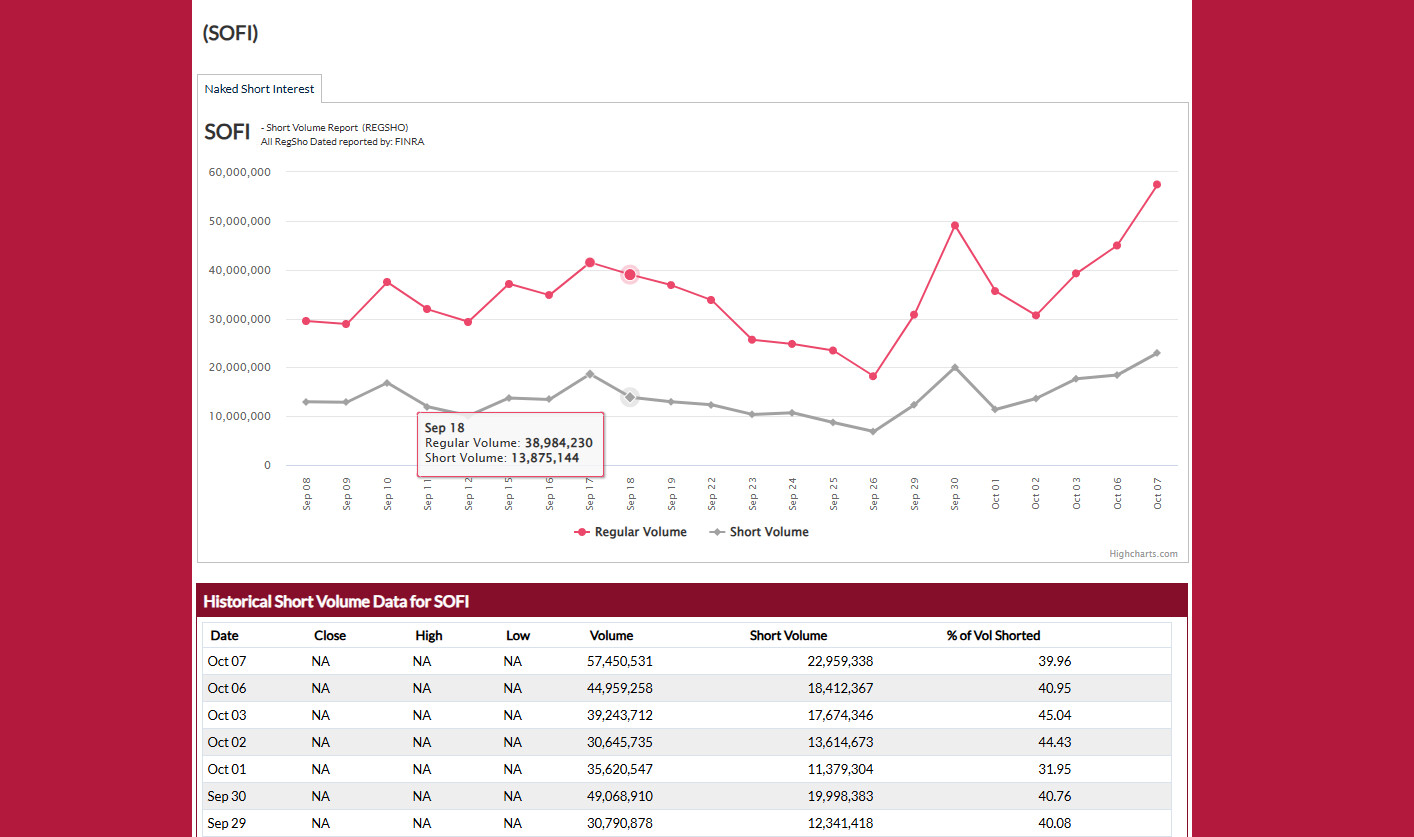Viewport: 1414px width, 837px height.
Task: Toggle Short Volume series in chart legend
Action: point(759,532)
